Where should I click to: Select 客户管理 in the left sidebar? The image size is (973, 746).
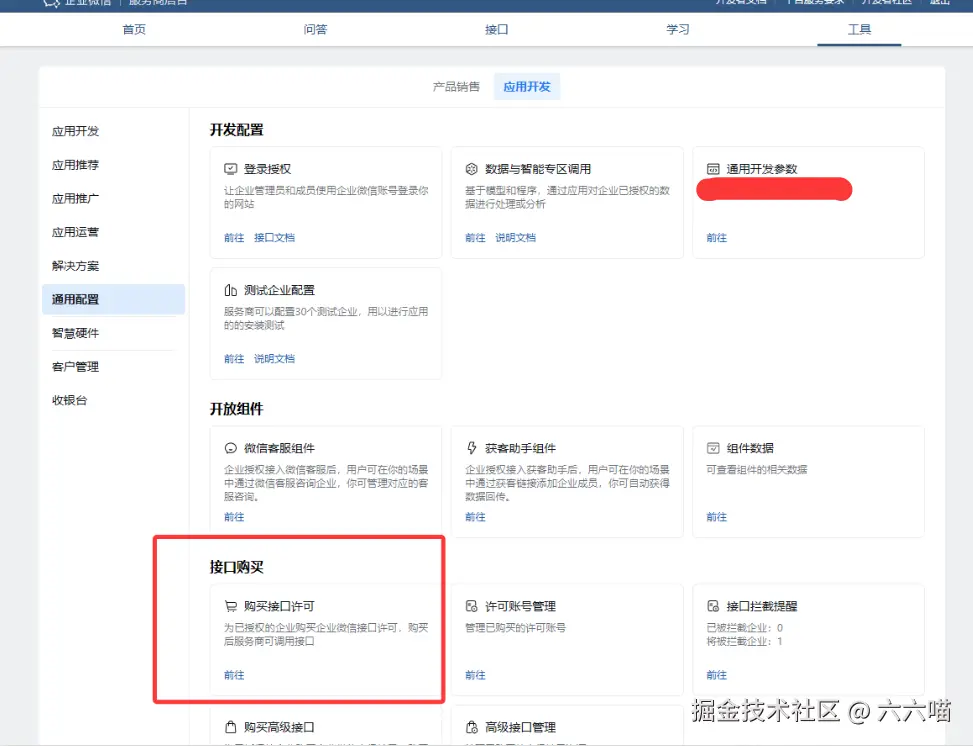point(75,366)
